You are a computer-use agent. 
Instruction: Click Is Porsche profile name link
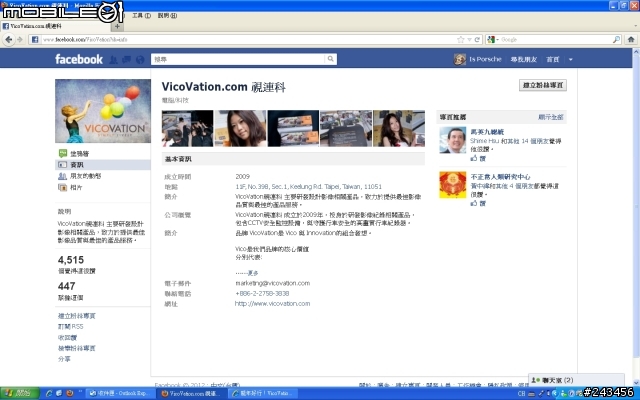click(x=485, y=59)
